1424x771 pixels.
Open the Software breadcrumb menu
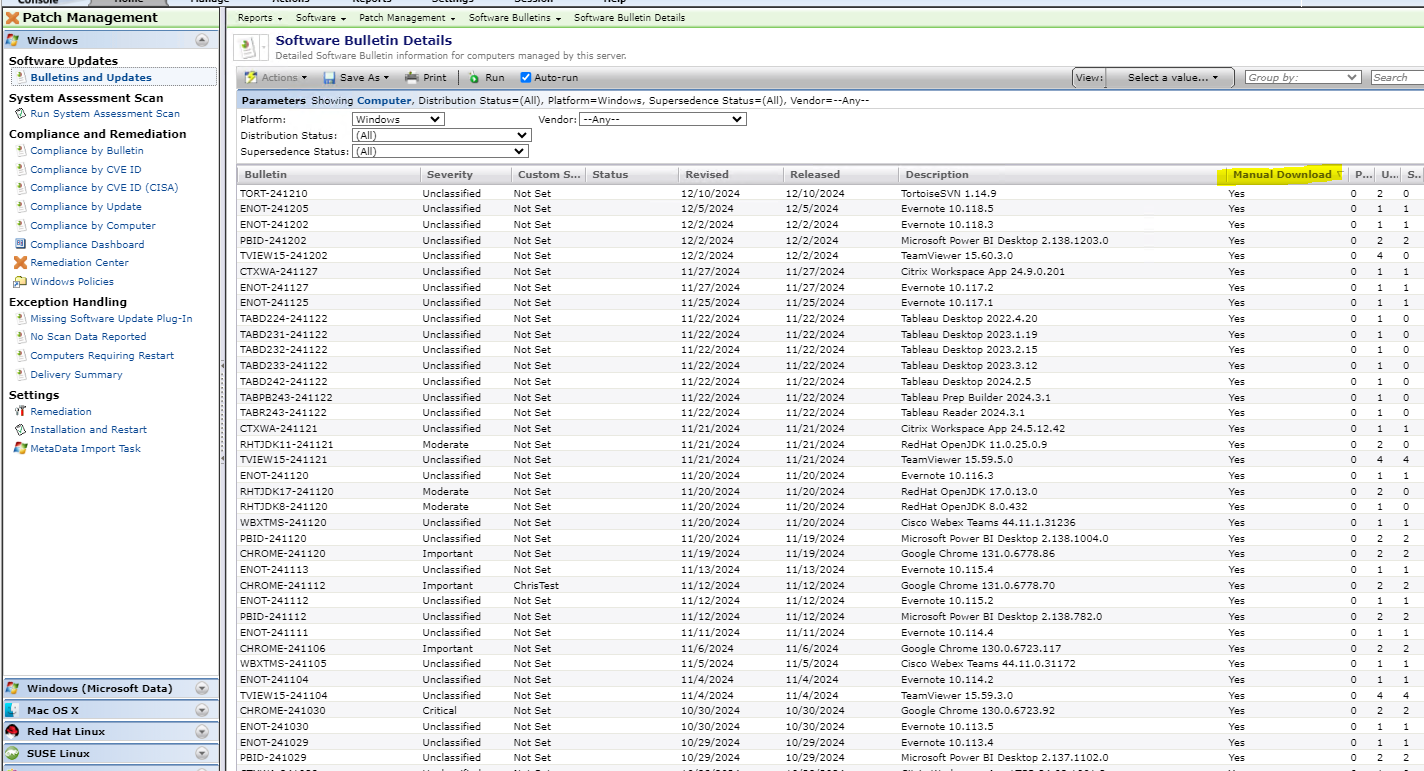[x=320, y=18]
